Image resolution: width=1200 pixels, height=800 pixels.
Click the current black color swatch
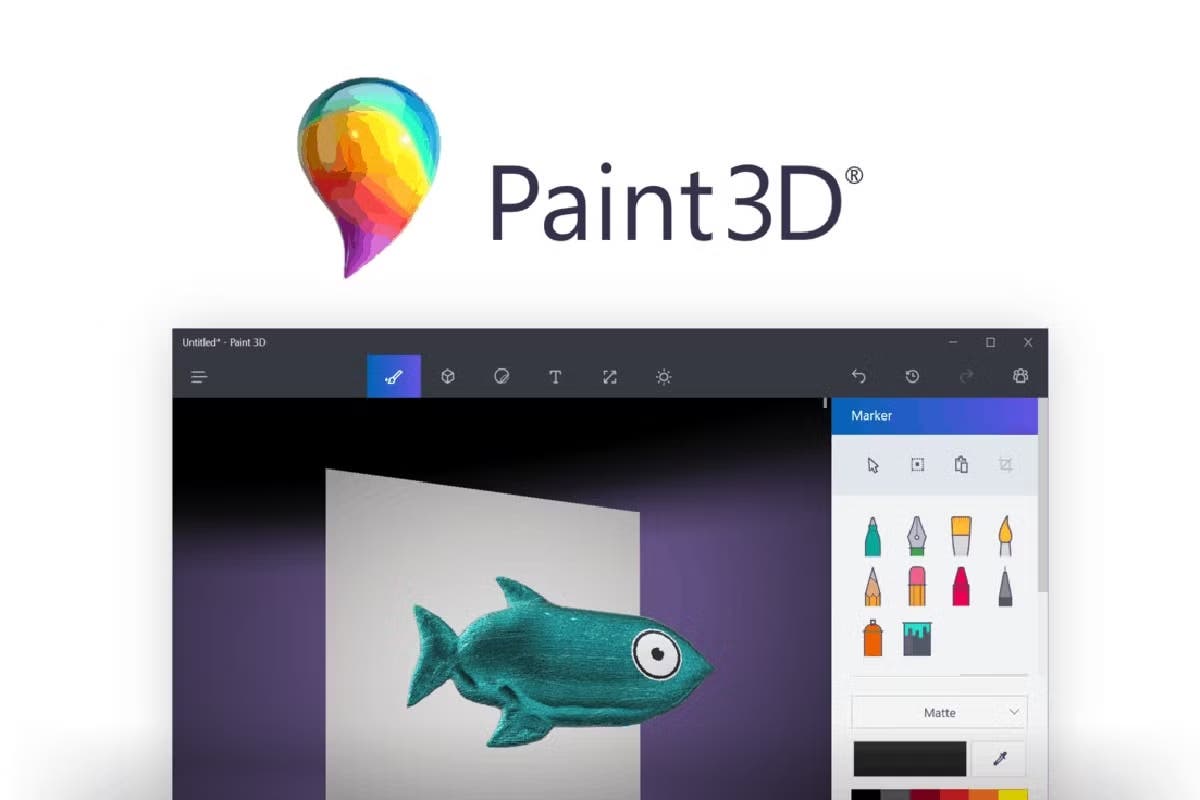910,759
